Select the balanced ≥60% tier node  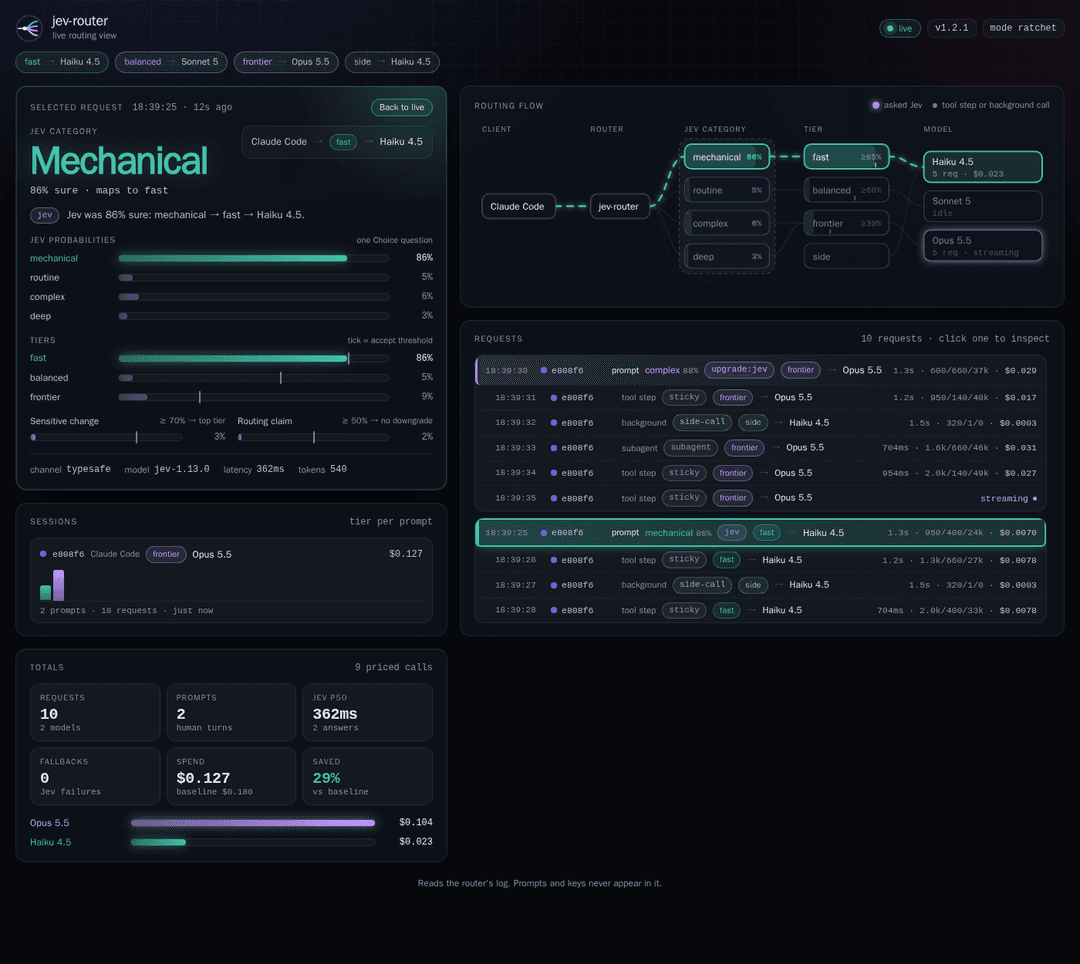tap(847, 190)
